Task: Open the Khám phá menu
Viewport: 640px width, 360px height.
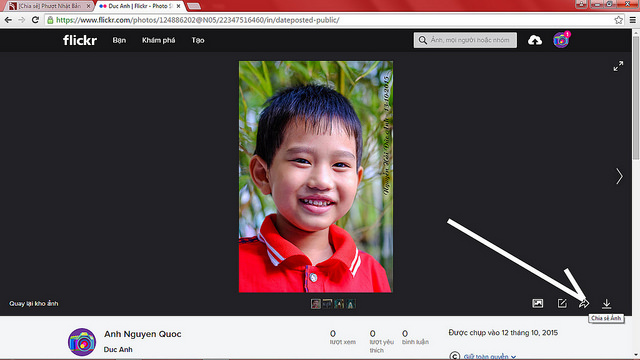Action: tap(158, 40)
